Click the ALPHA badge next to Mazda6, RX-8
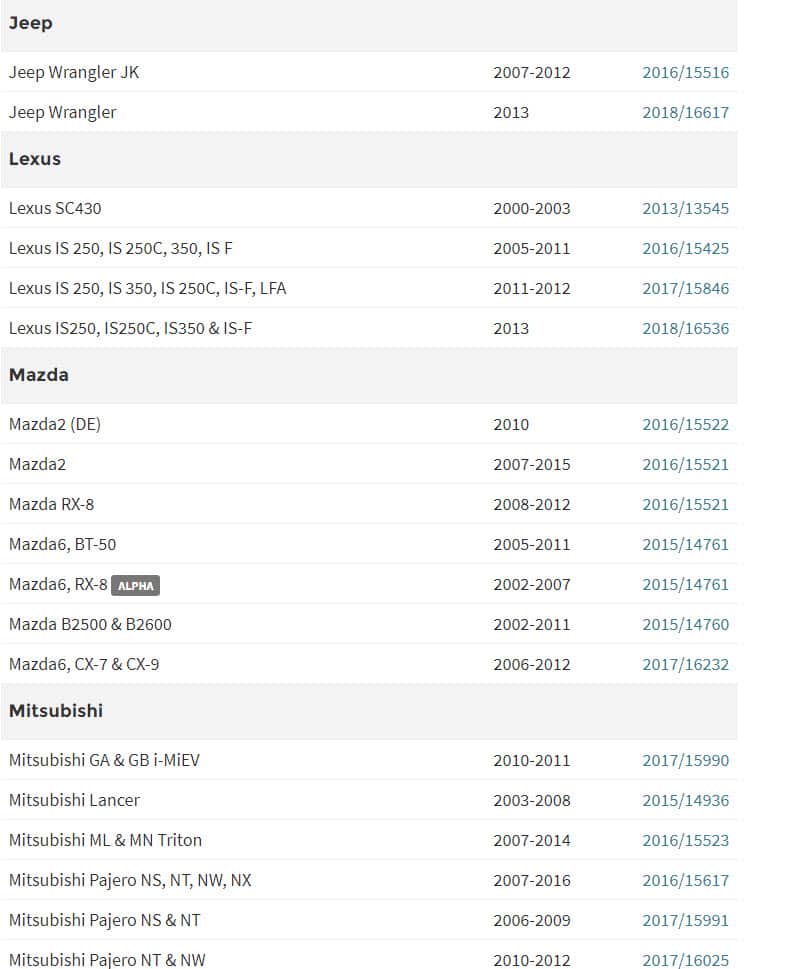The height and width of the screenshot is (969, 790). click(135, 585)
